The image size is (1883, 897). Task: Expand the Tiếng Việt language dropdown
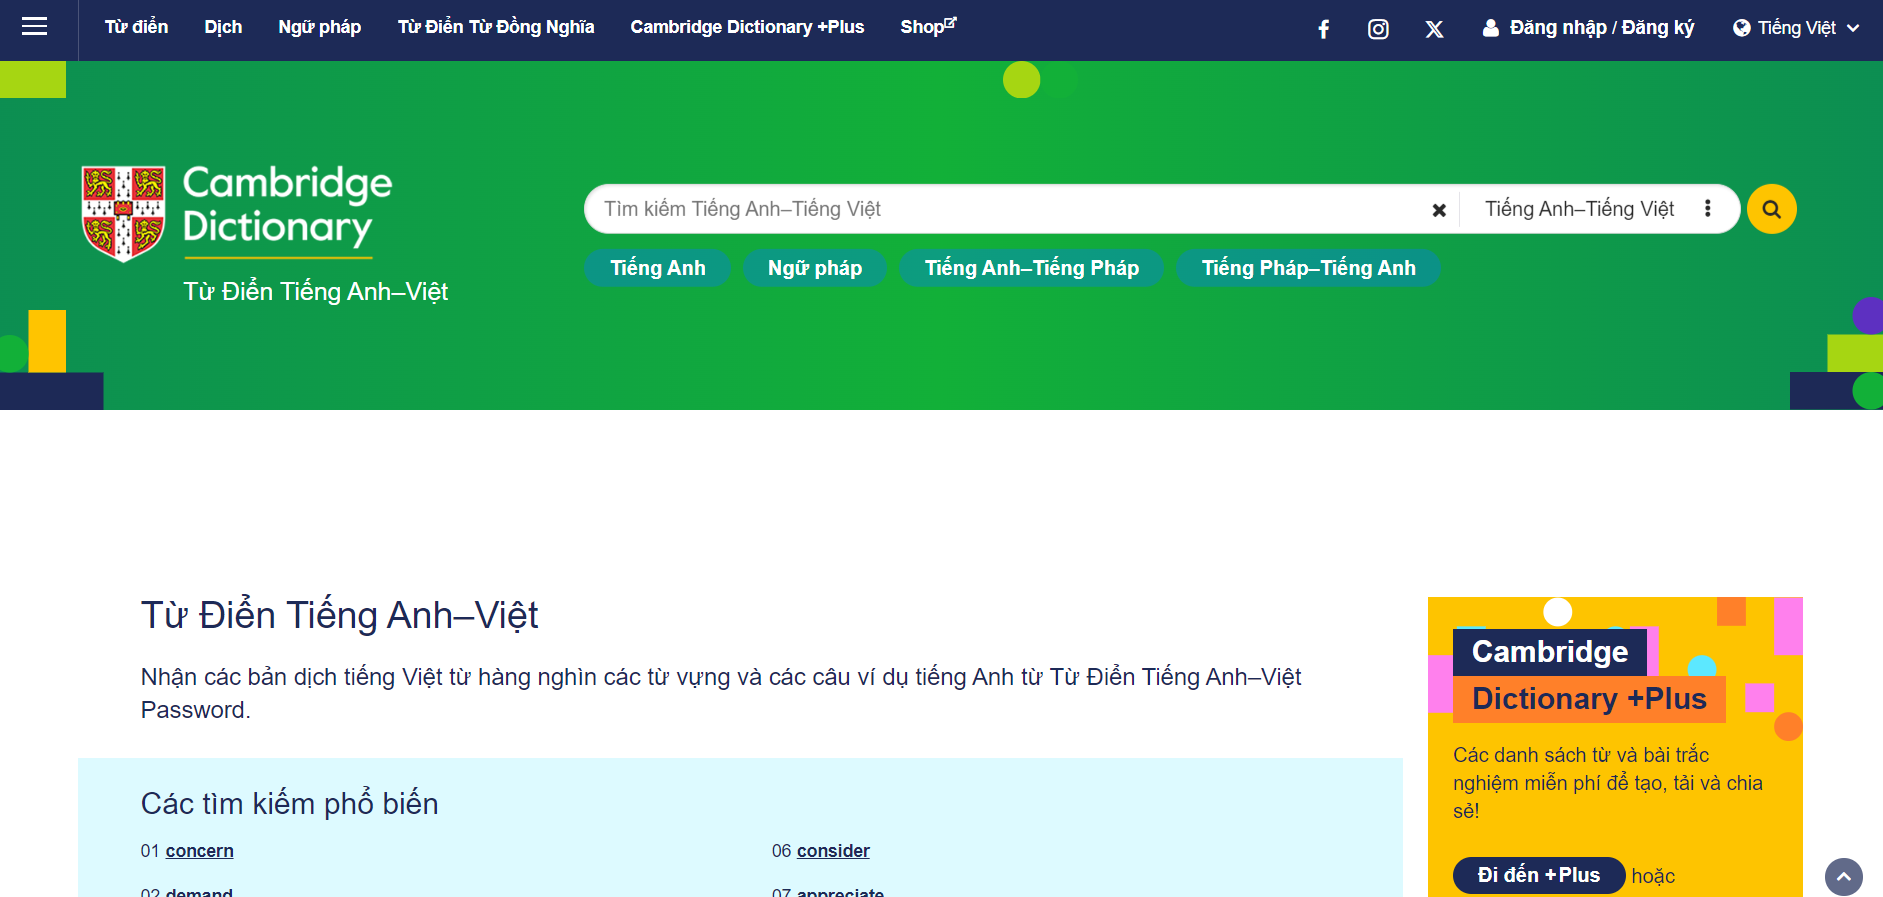coord(1796,28)
